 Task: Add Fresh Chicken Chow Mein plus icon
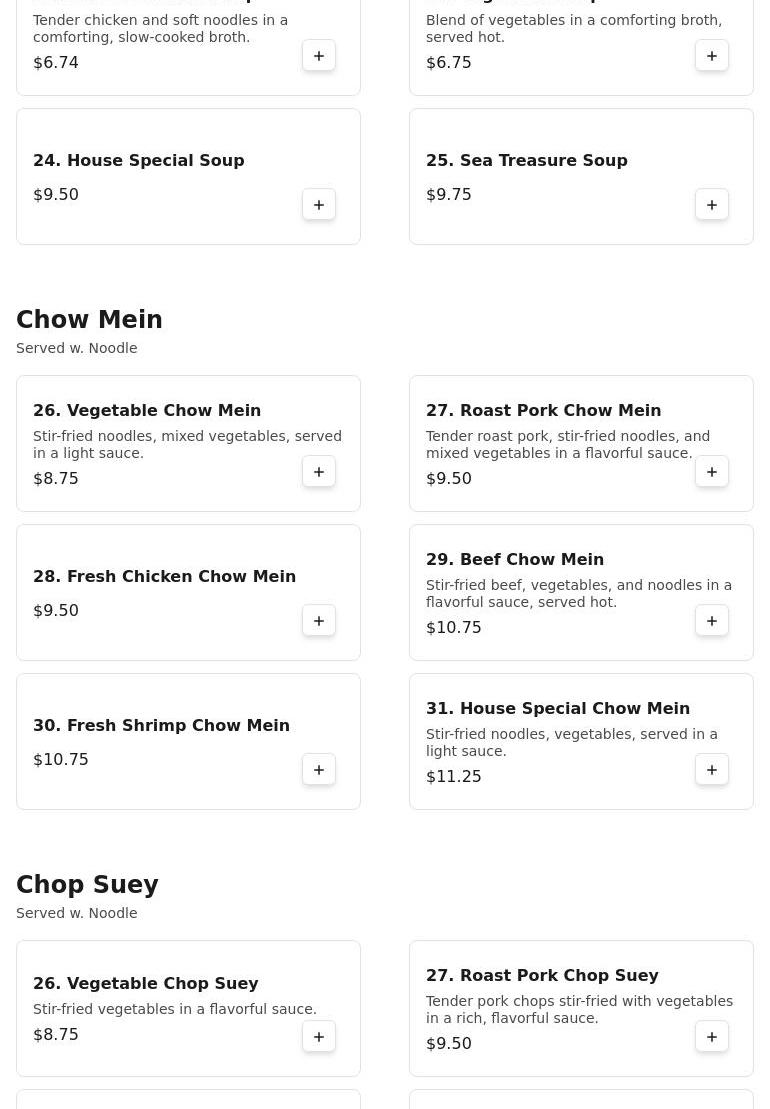click(319, 621)
